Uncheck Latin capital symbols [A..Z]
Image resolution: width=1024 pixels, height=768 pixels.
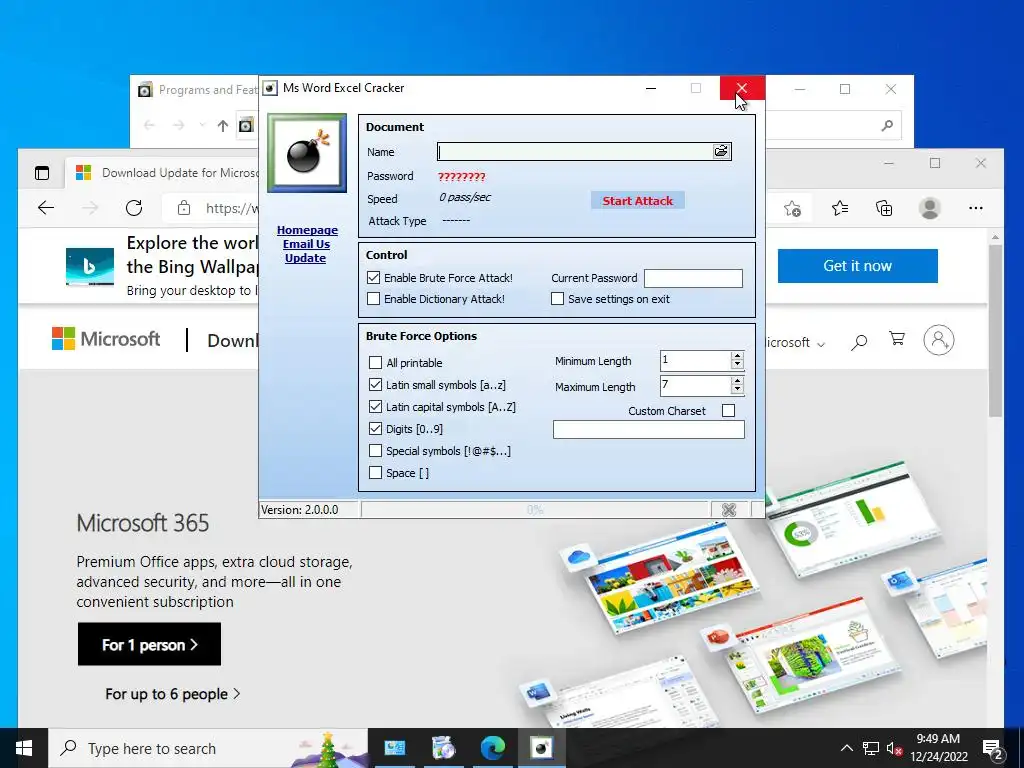coord(376,406)
